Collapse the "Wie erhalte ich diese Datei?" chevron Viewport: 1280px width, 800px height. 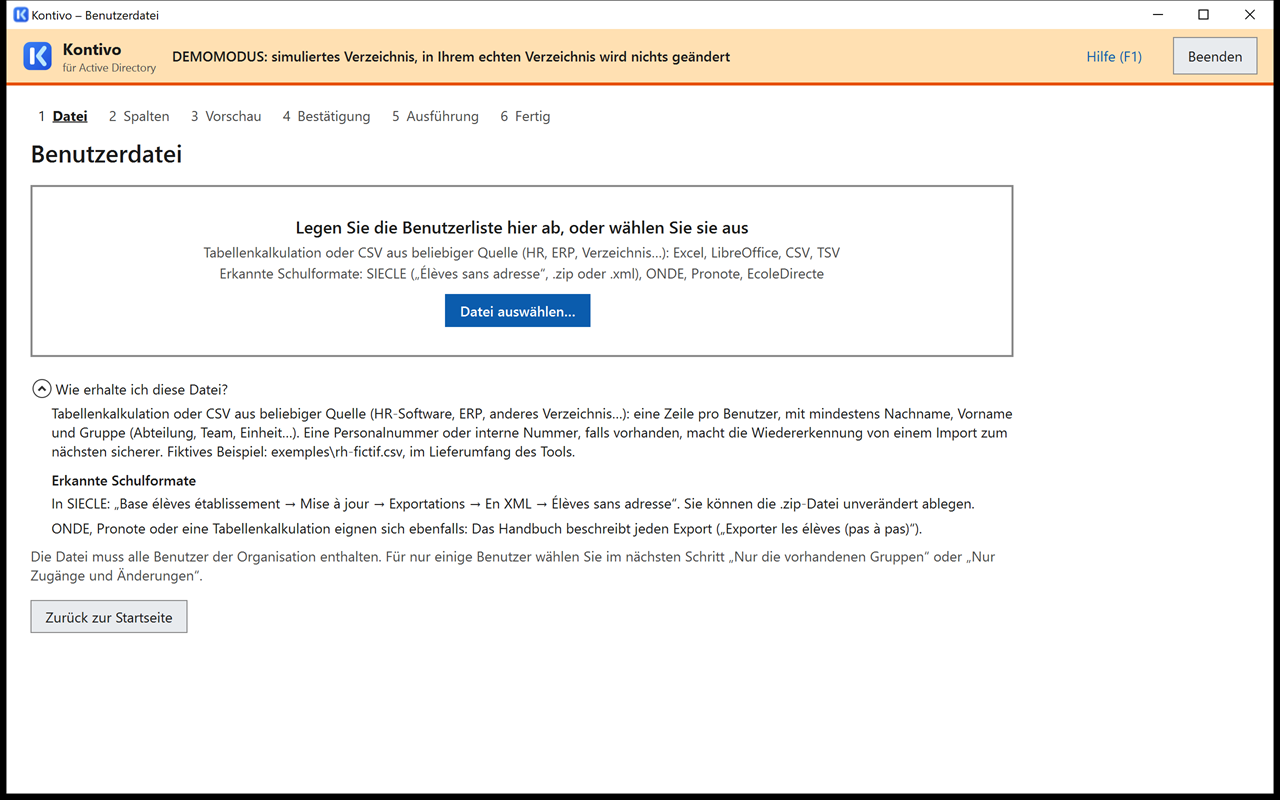[42, 389]
